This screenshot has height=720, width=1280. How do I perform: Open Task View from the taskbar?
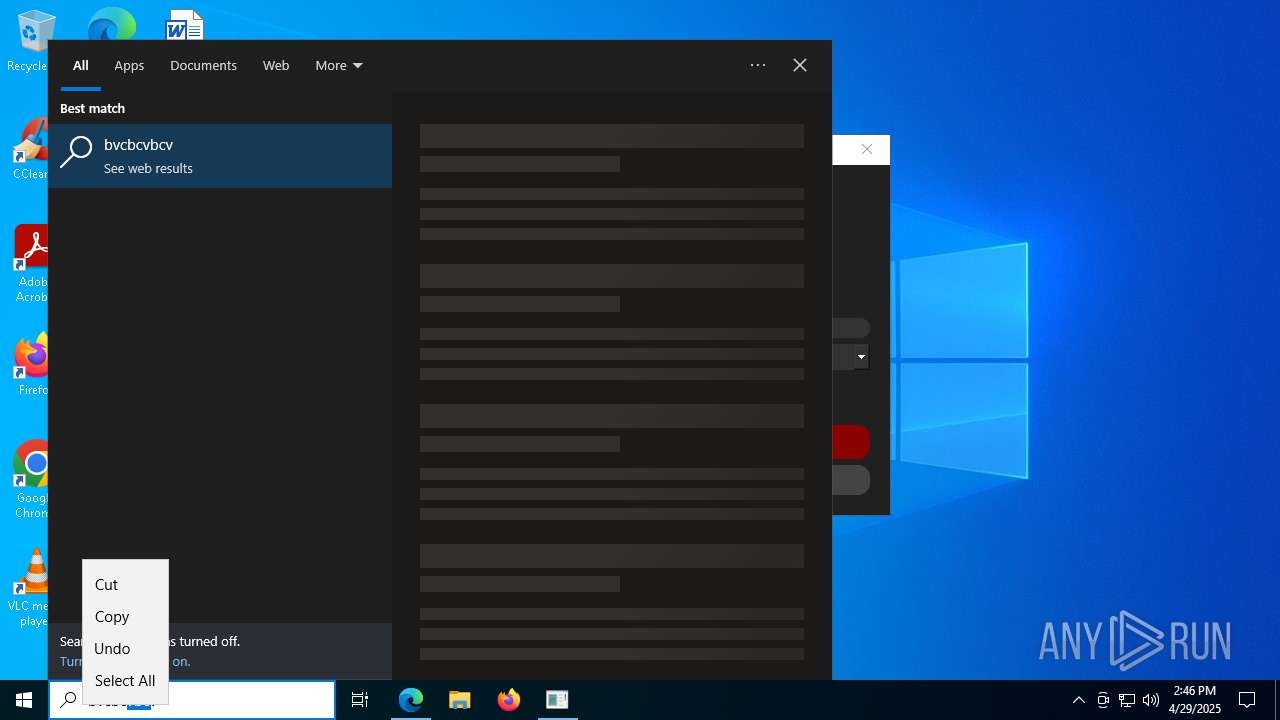tap(360, 700)
